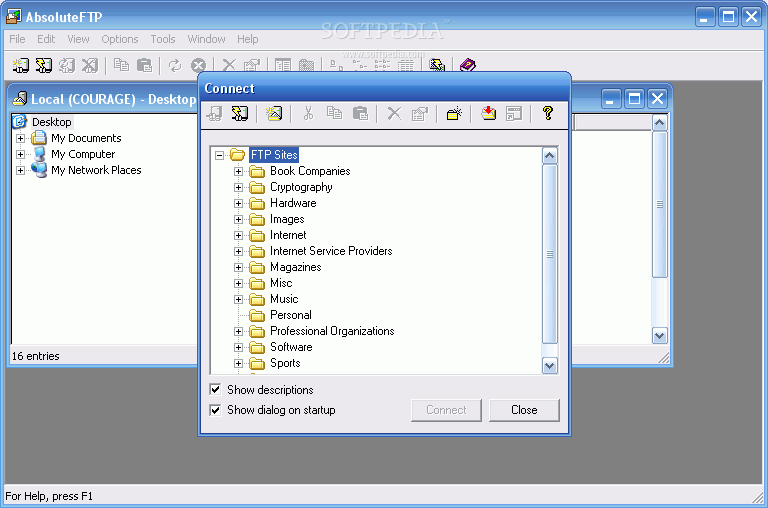Expand the Magazines folder
This screenshot has width=768, height=508.
(x=239, y=267)
